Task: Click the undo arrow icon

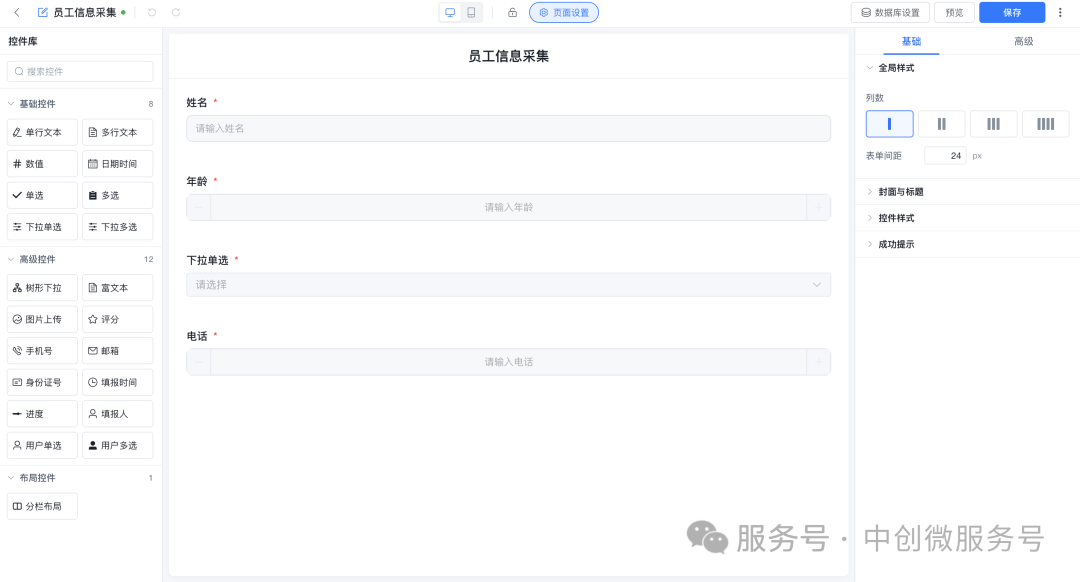Action: 152,12
